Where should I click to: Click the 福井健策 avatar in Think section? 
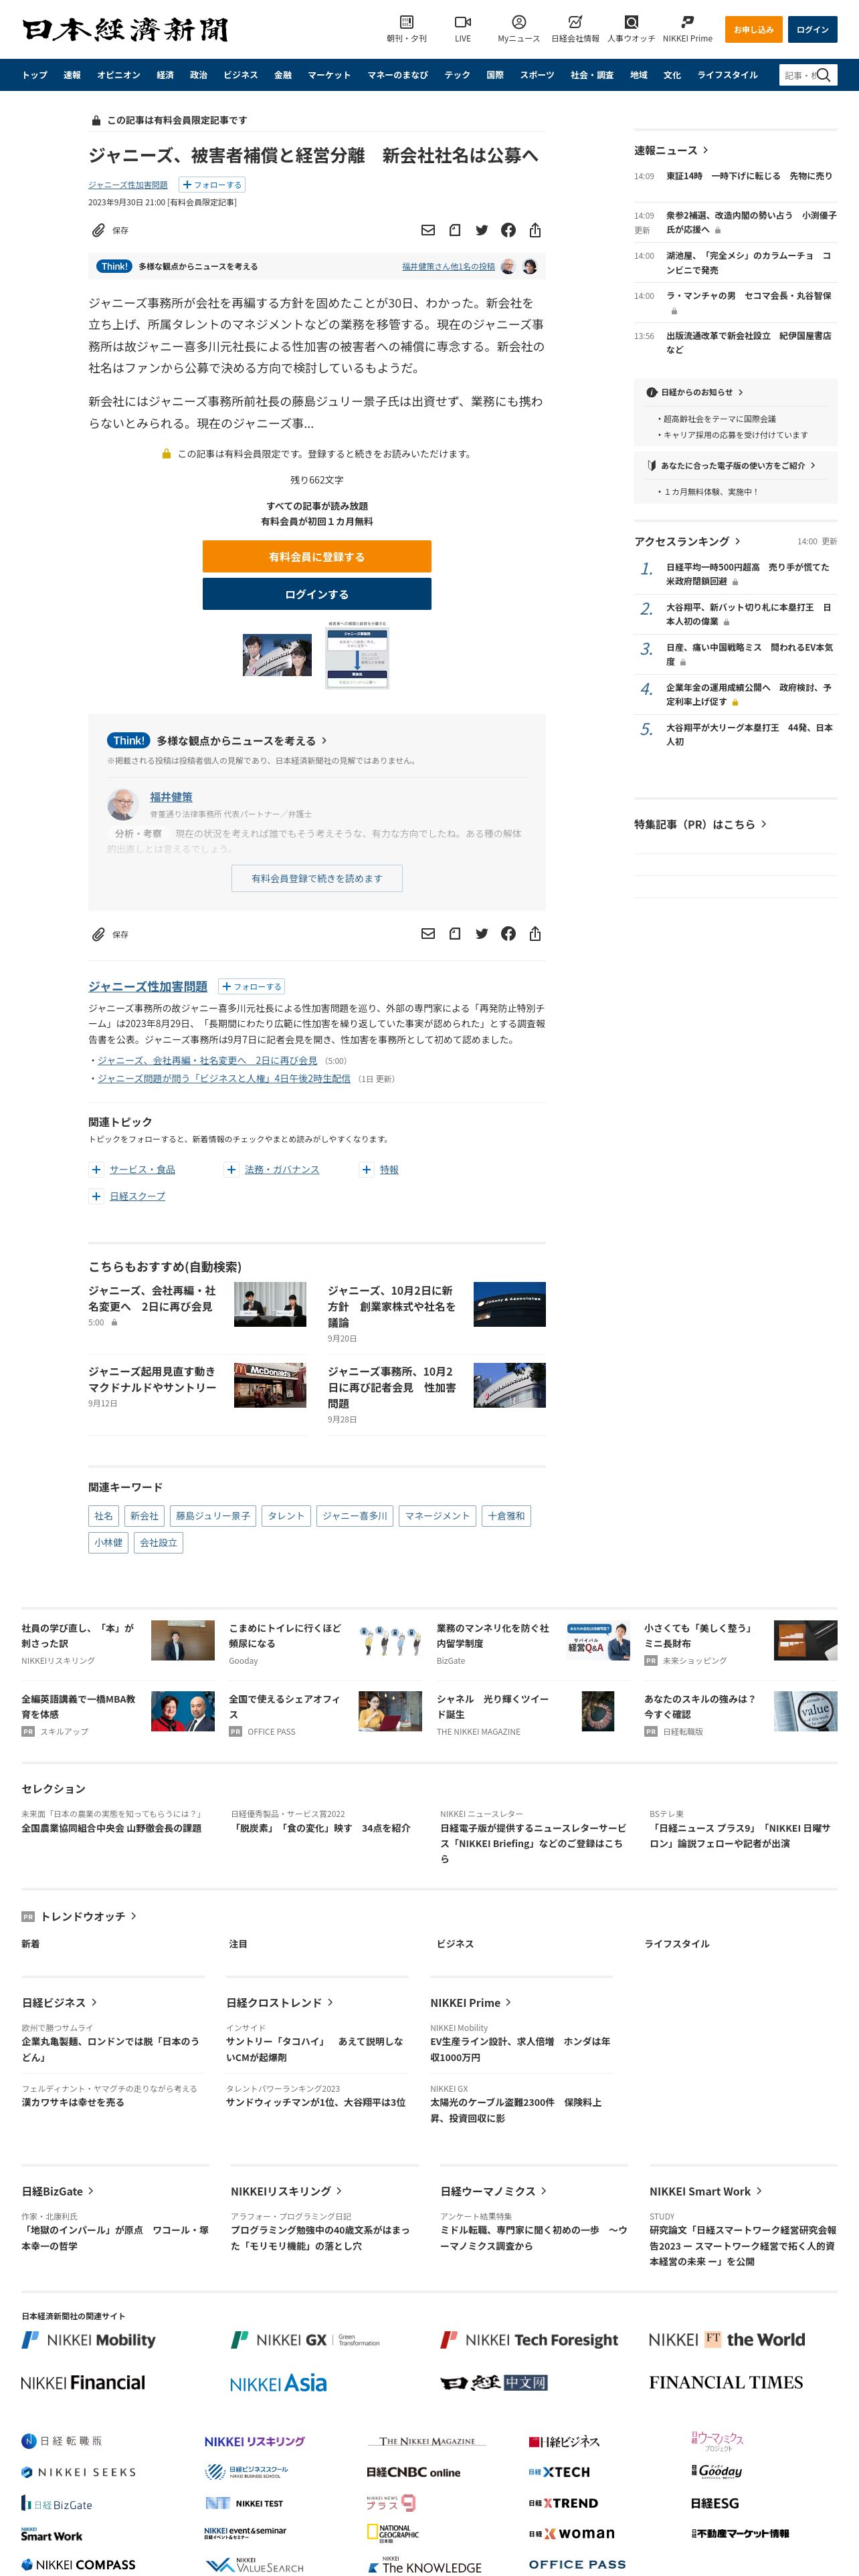point(124,805)
